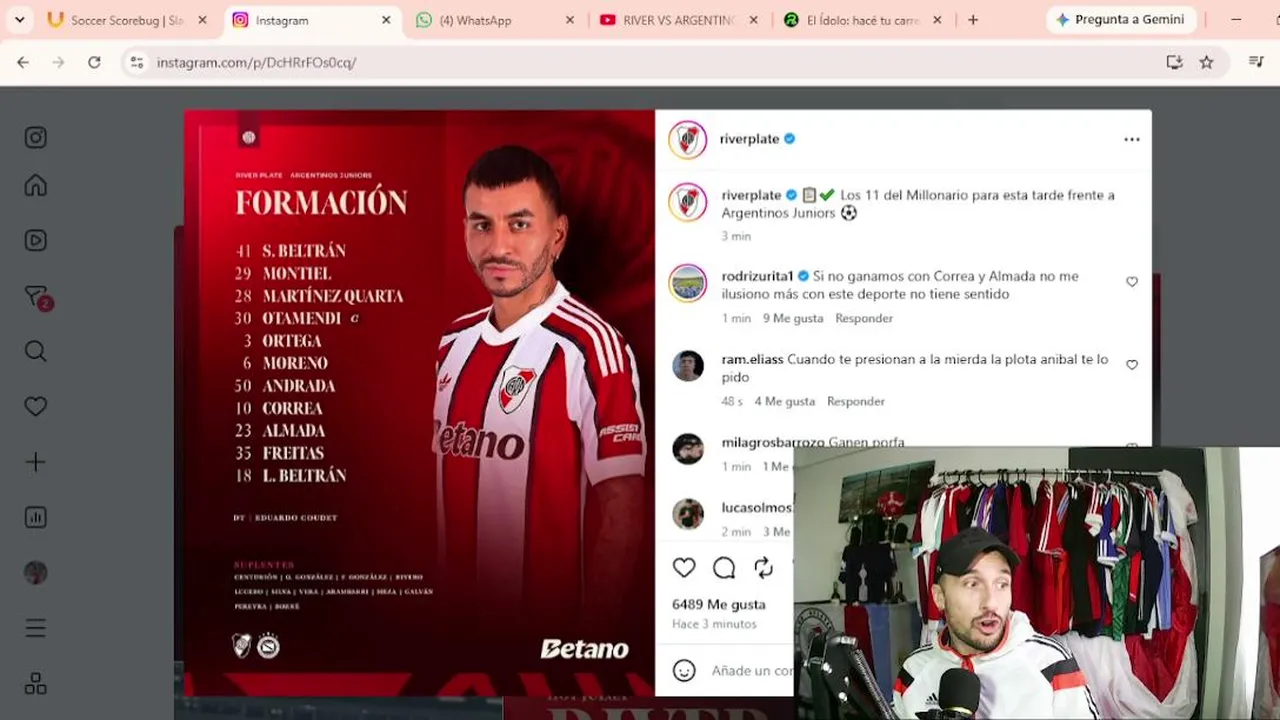Like rodrizurita1's comment
Viewport: 1280px width, 720px height.
(1132, 282)
